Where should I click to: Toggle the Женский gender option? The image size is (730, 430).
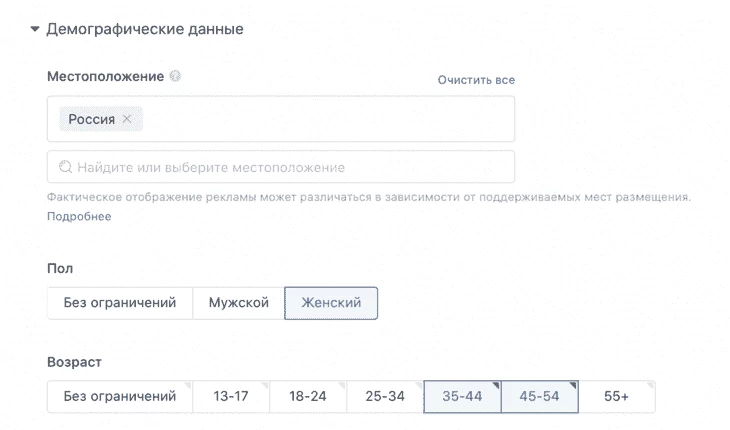click(x=331, y=303)
